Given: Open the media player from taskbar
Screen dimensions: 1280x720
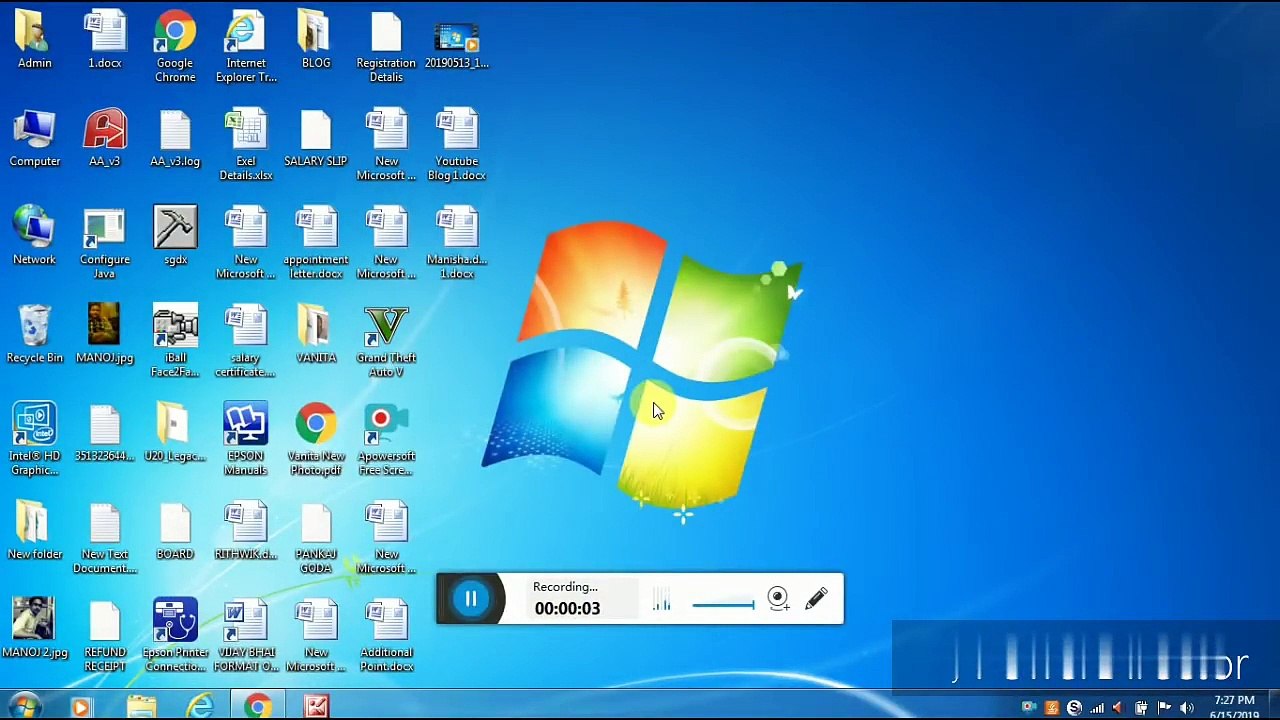Looking at the screenshot, I should coord(80,707).
